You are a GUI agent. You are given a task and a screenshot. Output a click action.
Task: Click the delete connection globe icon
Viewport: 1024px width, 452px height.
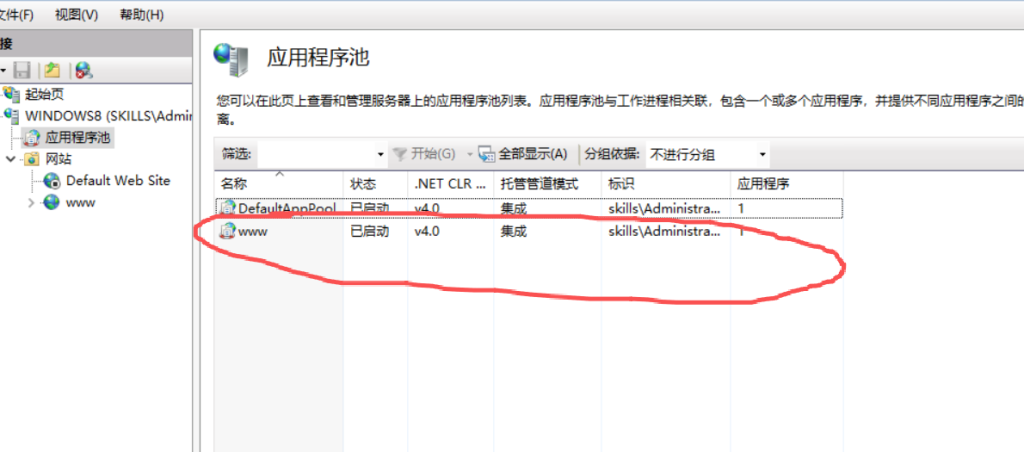tap(83, 70)
